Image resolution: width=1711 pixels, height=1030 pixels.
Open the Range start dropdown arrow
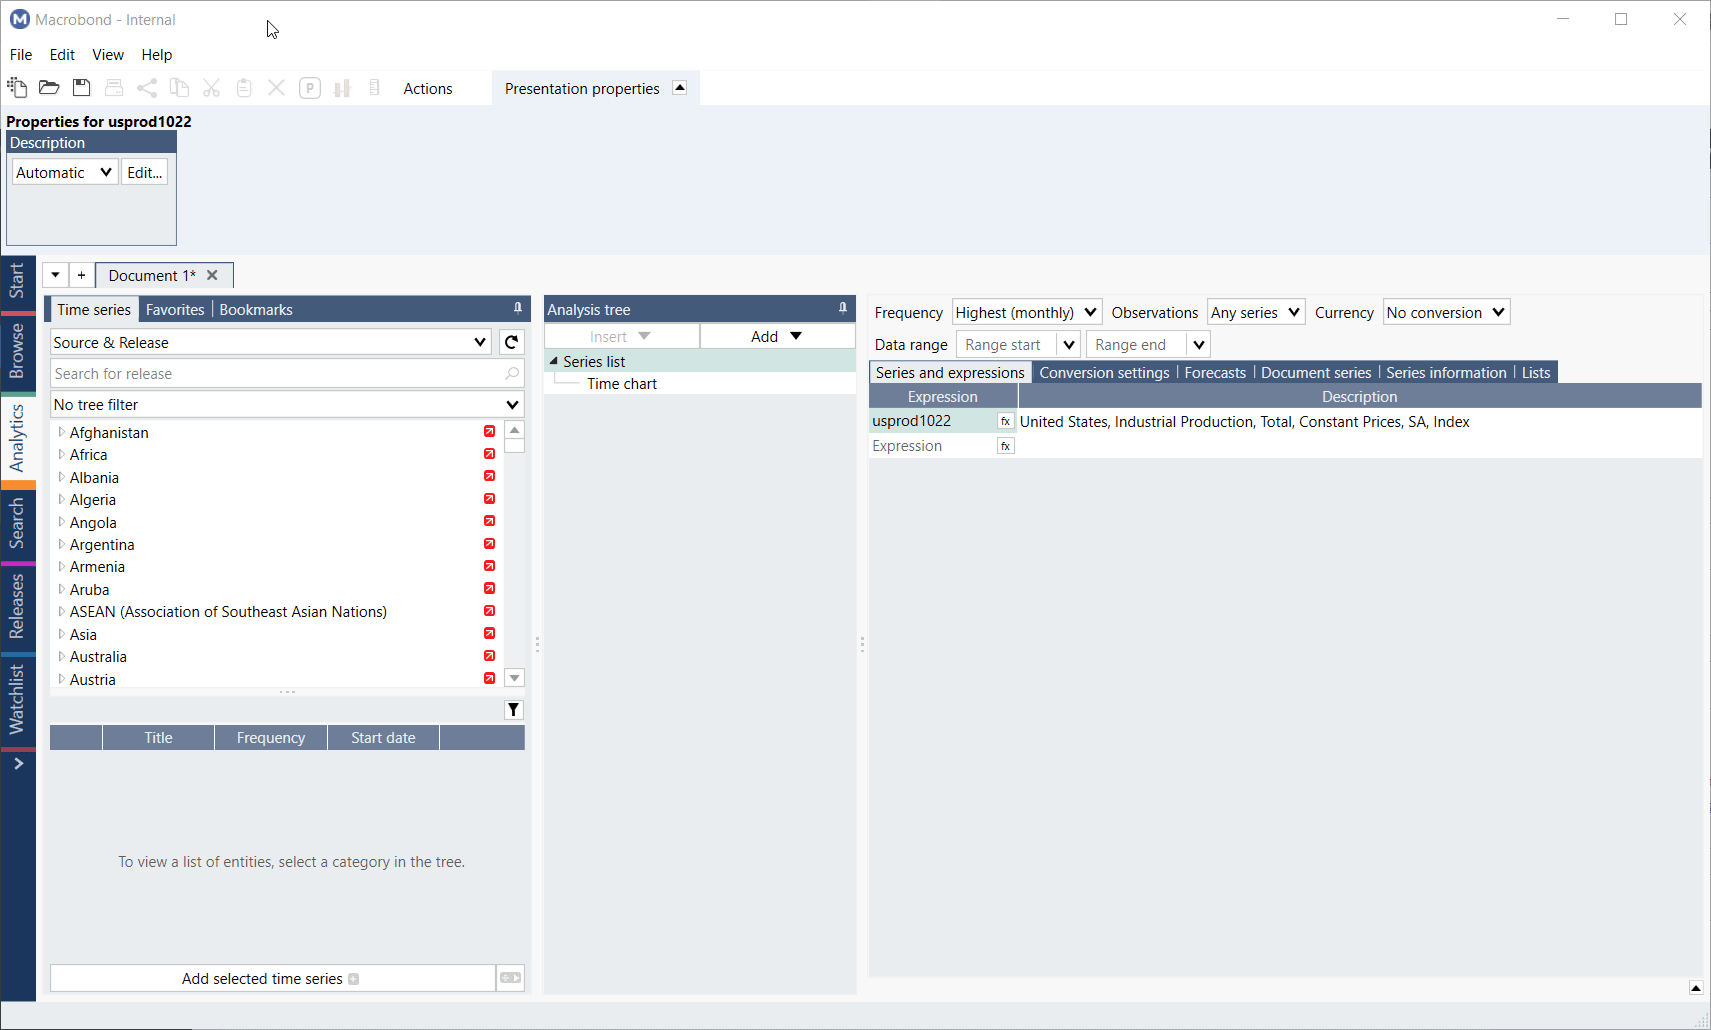pos(1068,344)
